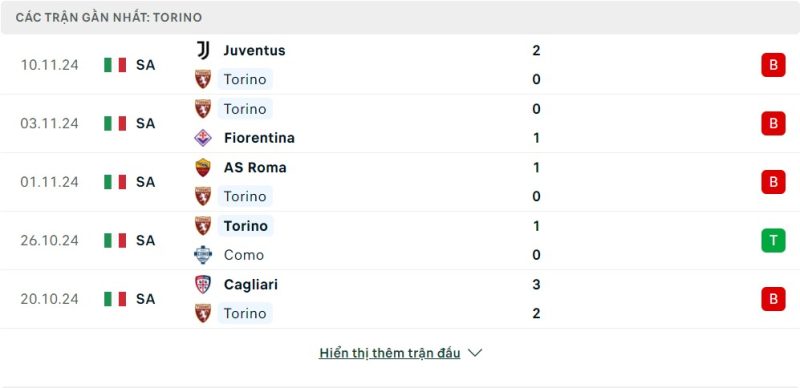This screenshot has height=388, width=800.
Task: Click the red B badge for Cagliari match
Action: tap(773, 299)
